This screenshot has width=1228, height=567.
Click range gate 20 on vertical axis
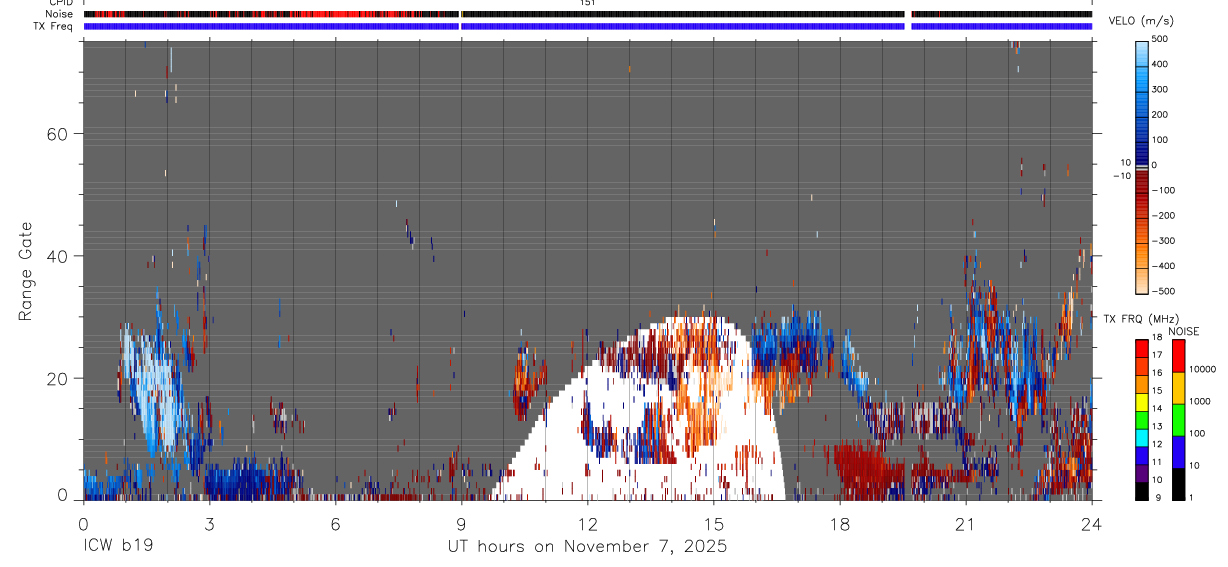click(x=55, y=378)
